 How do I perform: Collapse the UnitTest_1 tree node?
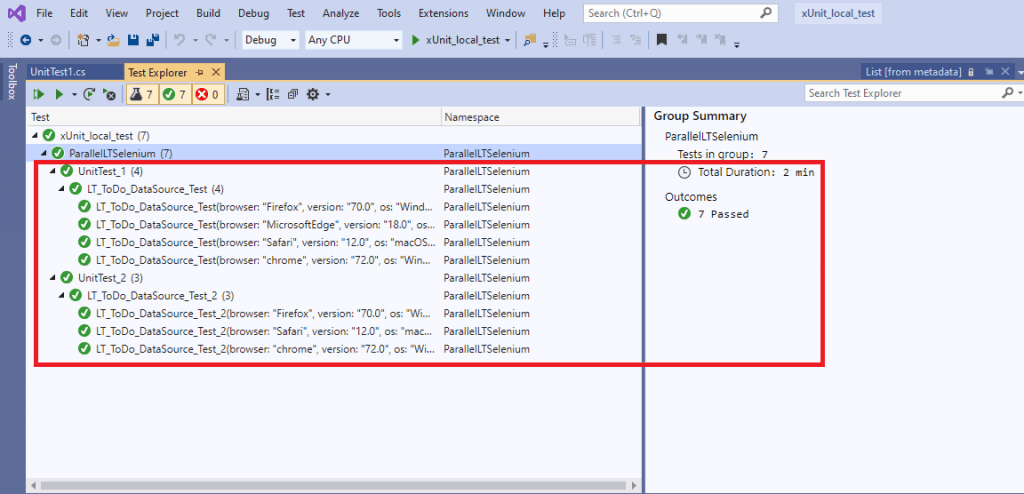pyautogui.click(x=54, y=171)
